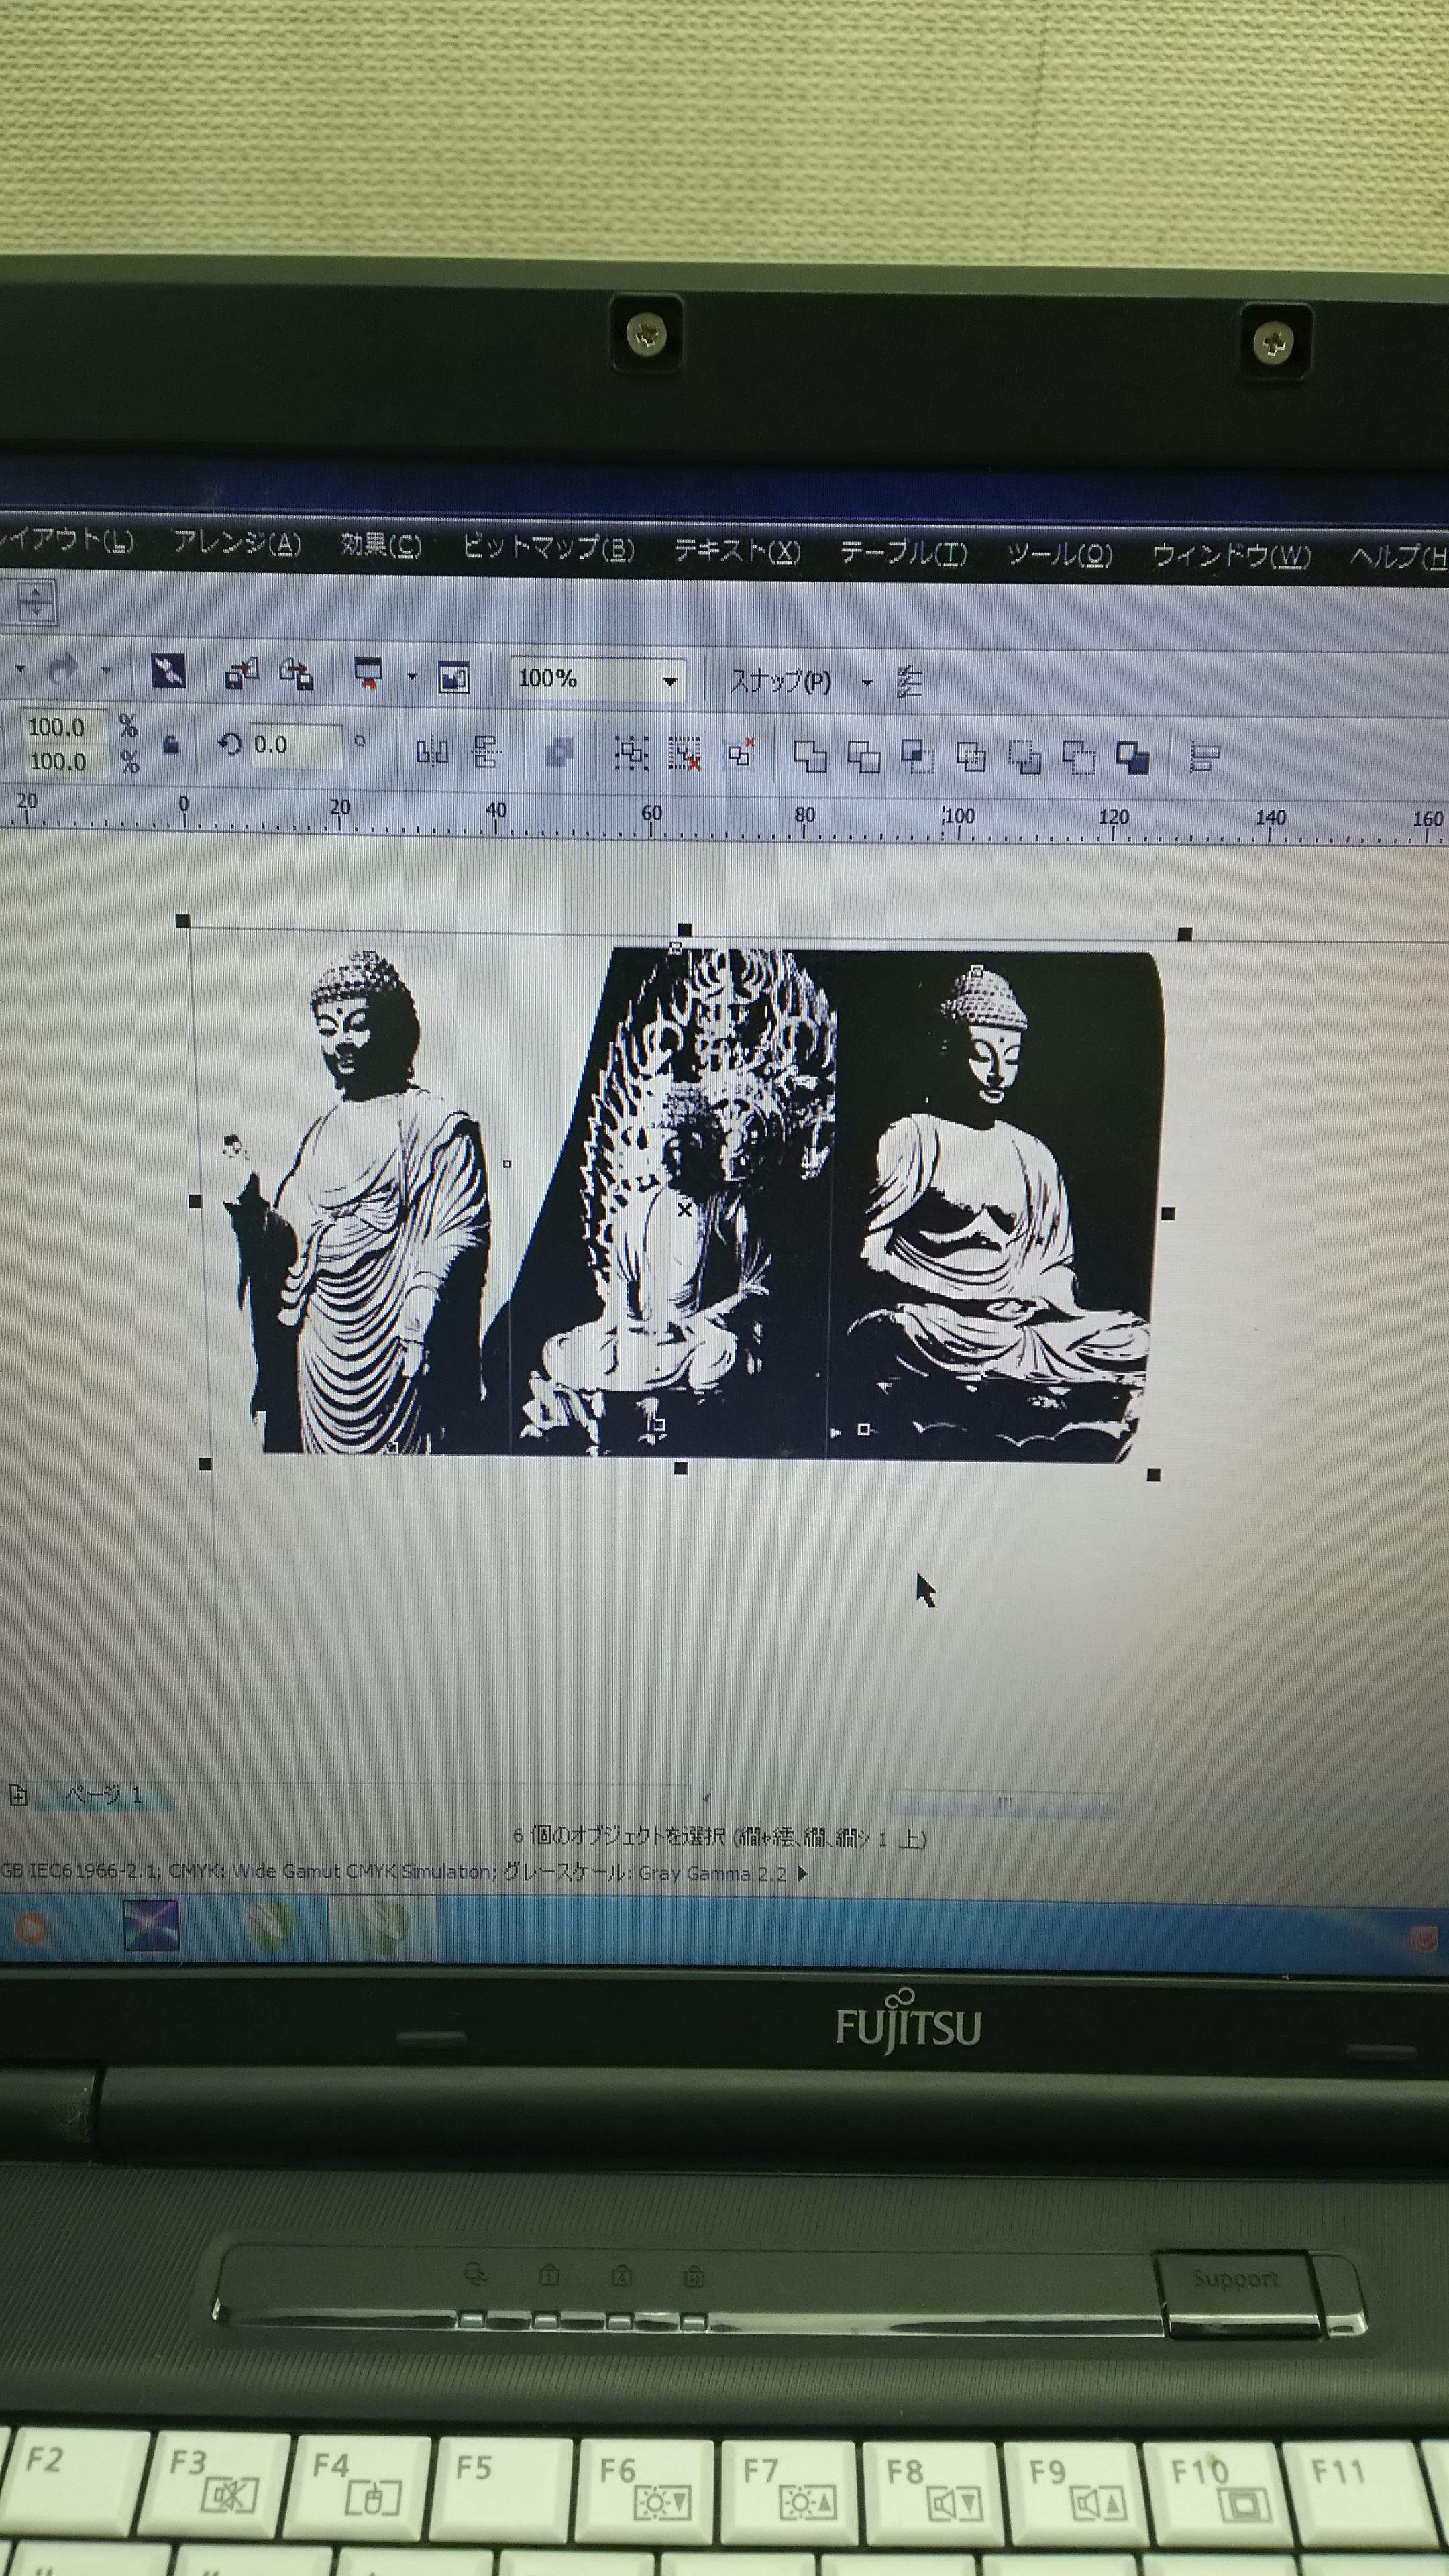Click the Trim shaping icon

tap(863, 757)
